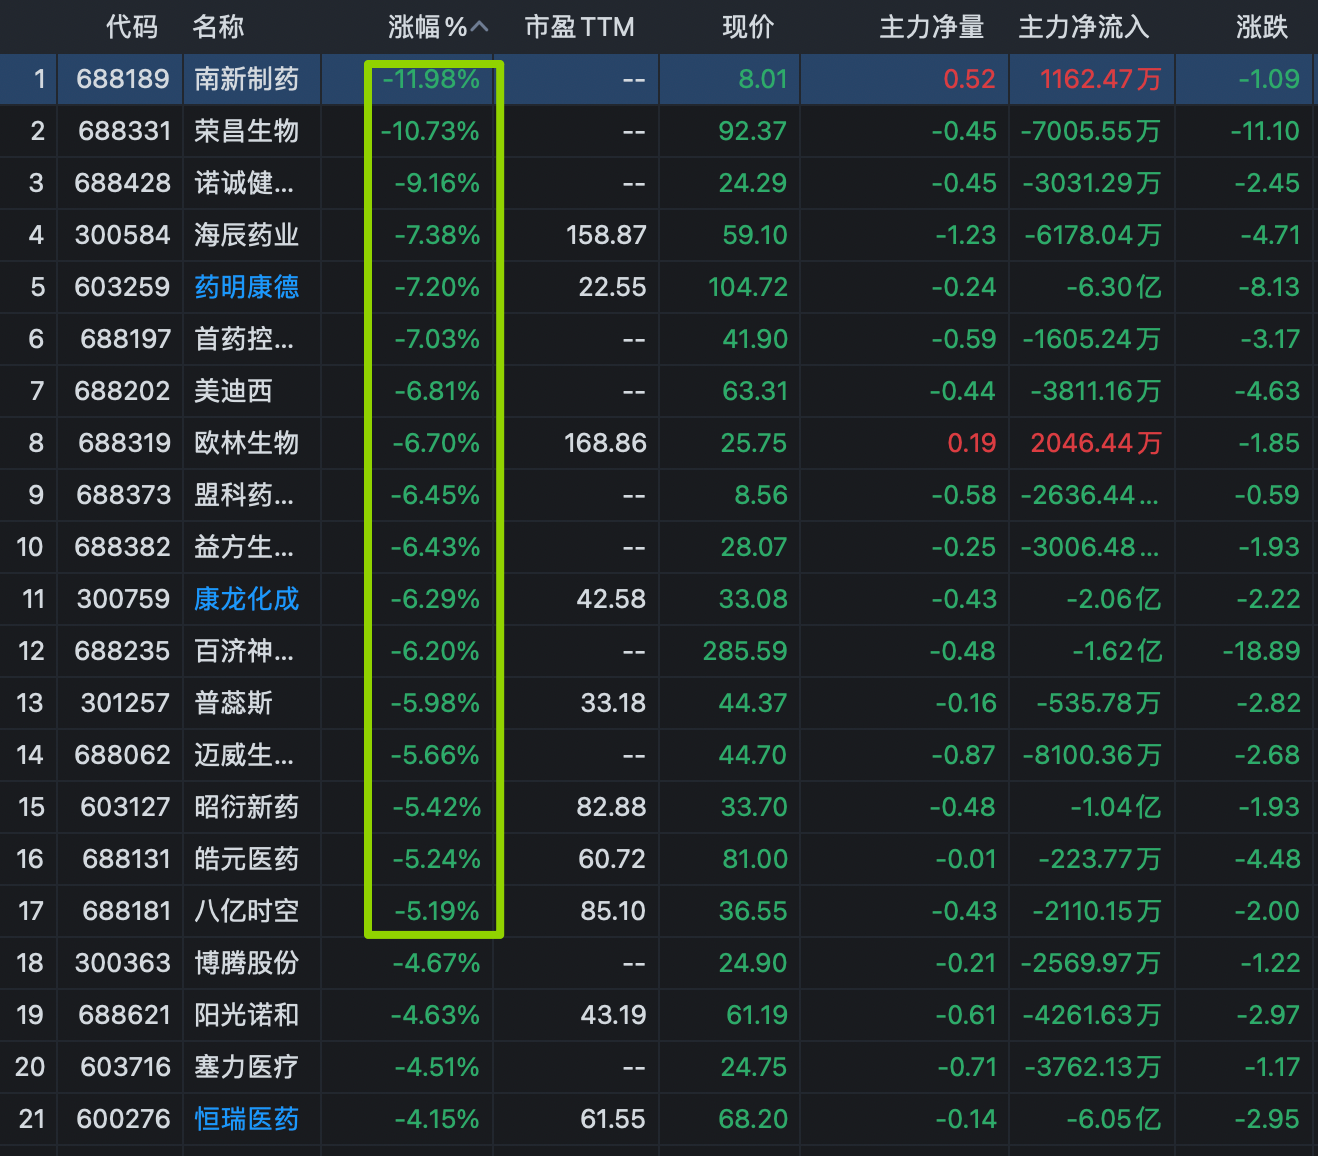
Task: Click net inflow -8100.36万
Action: [1092, 755]
